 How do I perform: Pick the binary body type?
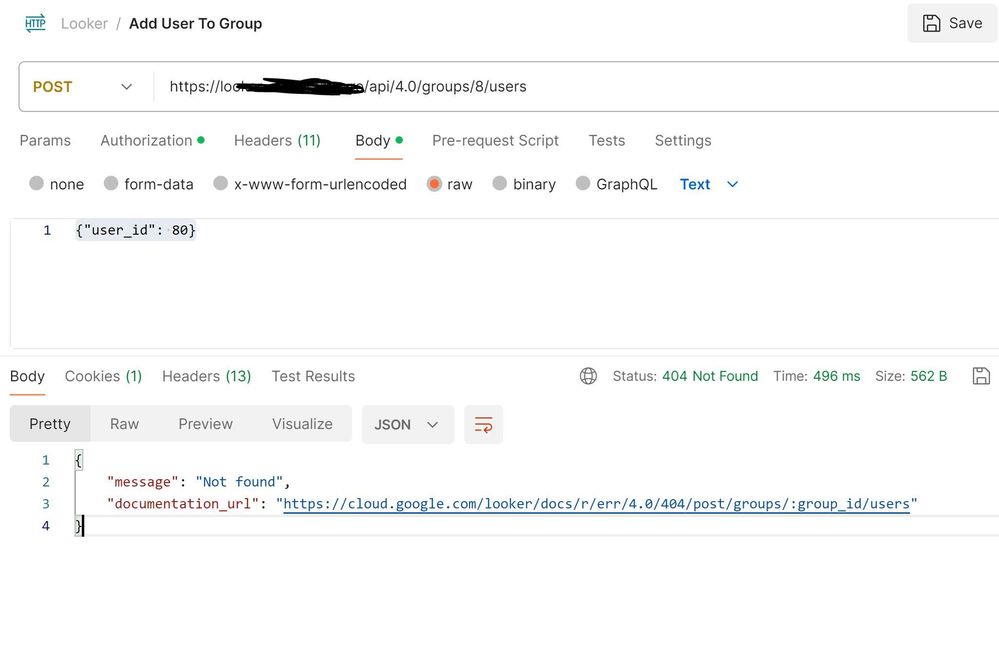click(500, 184)
